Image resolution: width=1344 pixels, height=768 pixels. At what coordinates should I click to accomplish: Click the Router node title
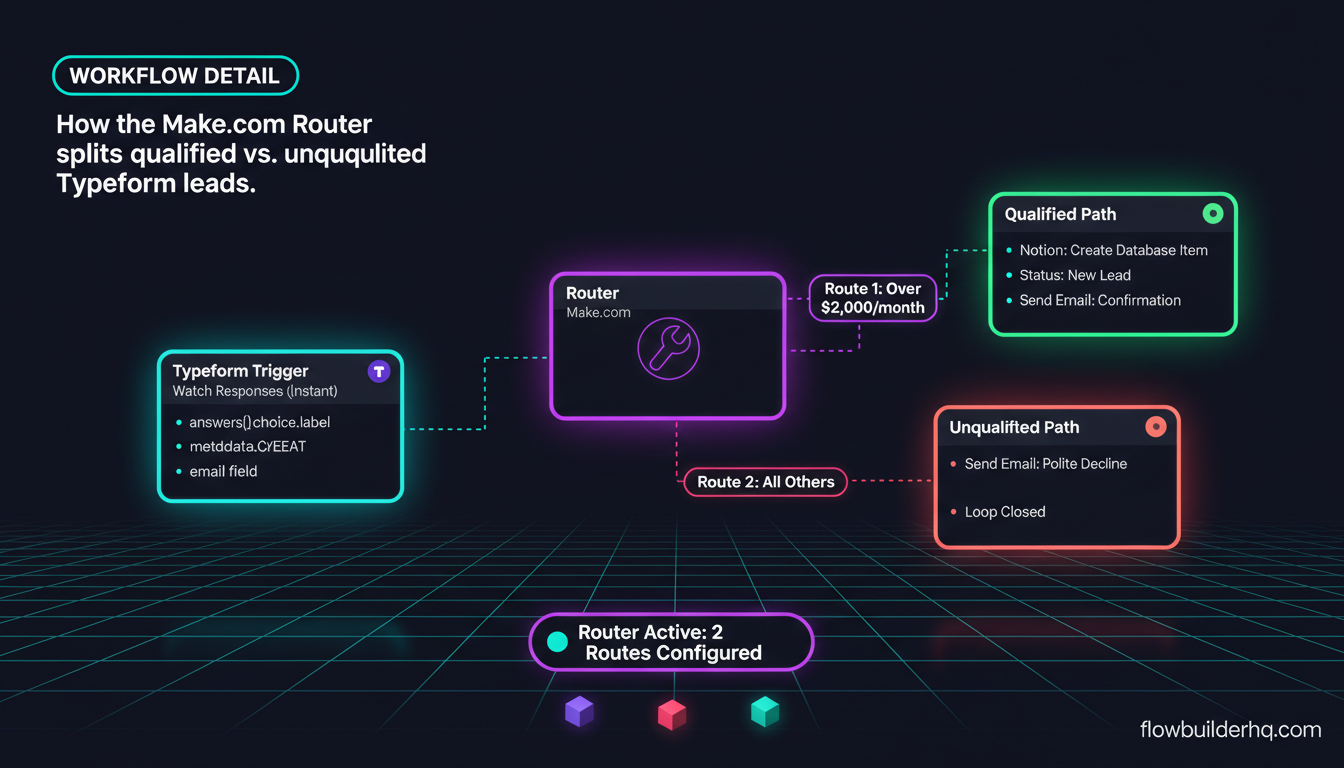click(x=592, y=293)
